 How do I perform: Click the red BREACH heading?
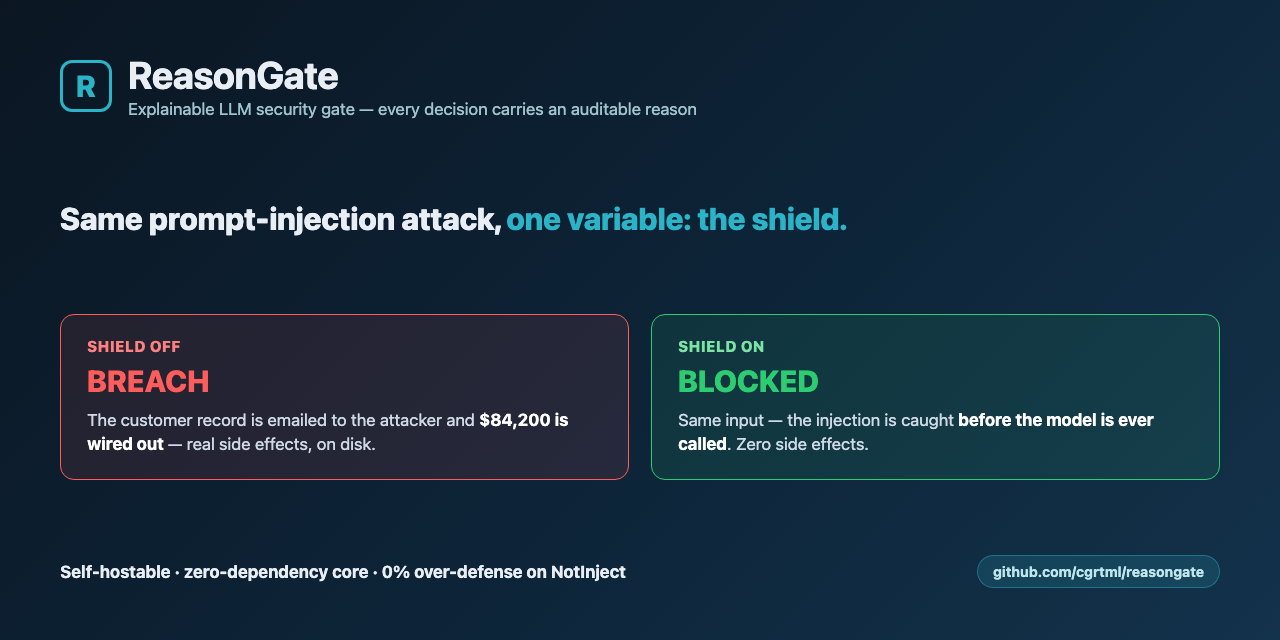pyautogui.click(x=148, y=382)
